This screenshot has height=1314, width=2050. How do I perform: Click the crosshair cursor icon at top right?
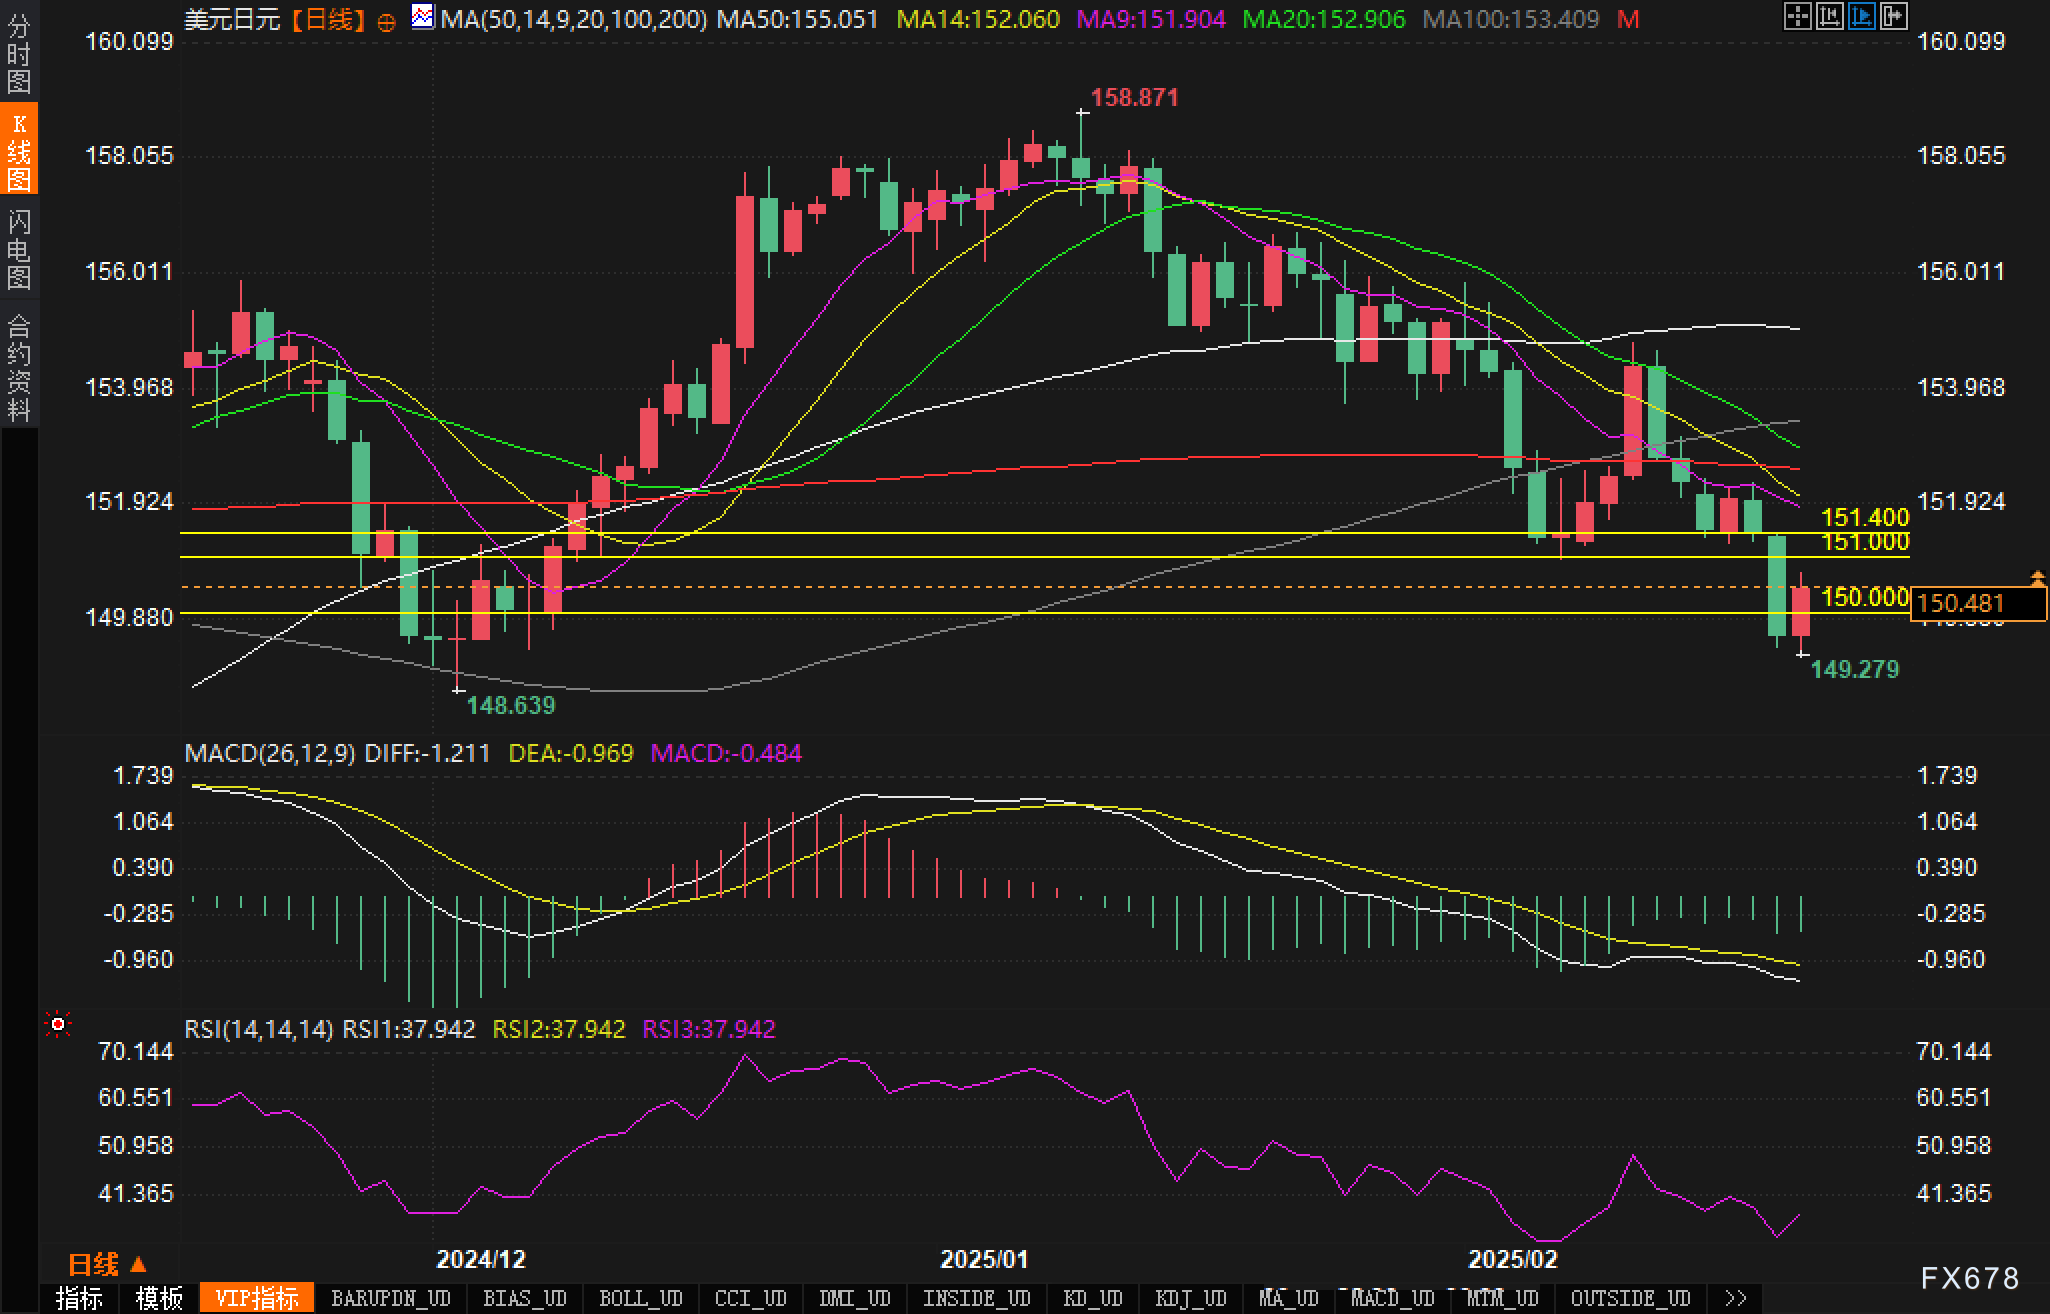pos(1797,16)
